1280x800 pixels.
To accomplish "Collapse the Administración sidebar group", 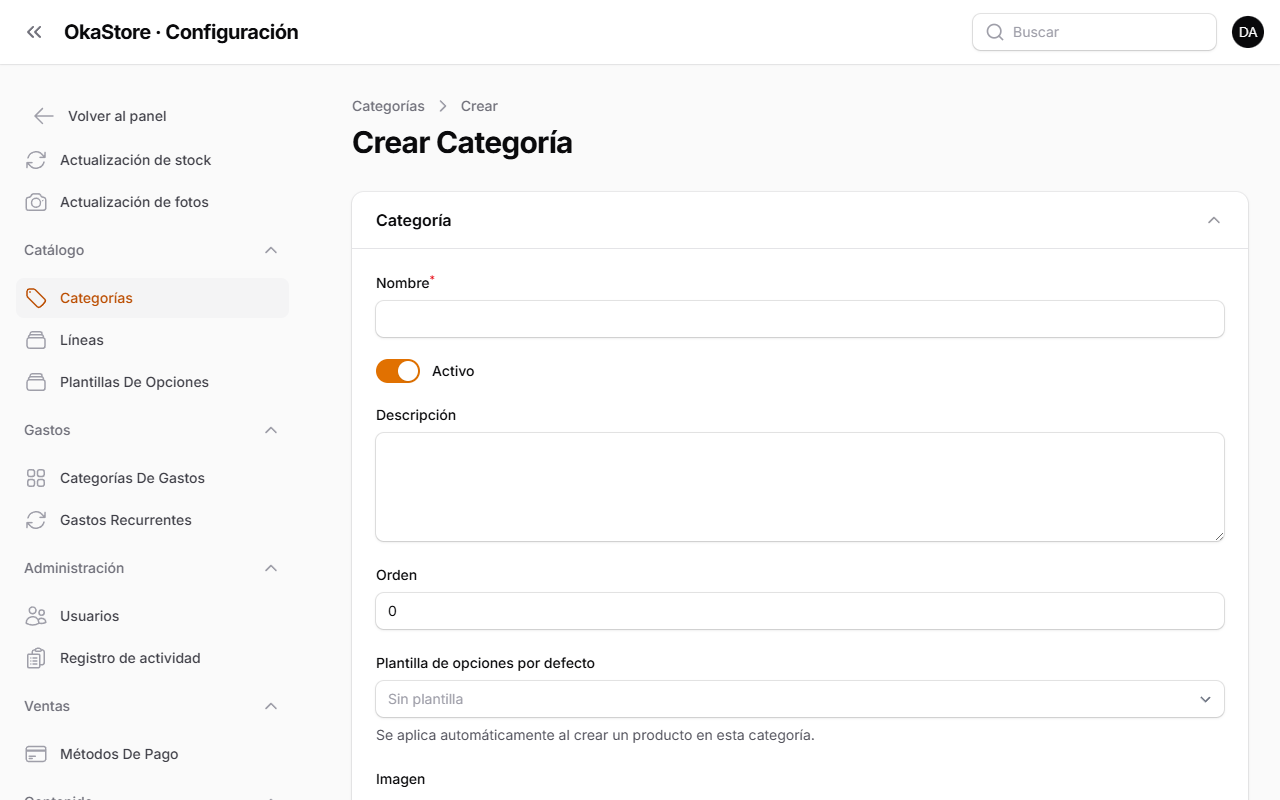I will click(x=271, y=568).
